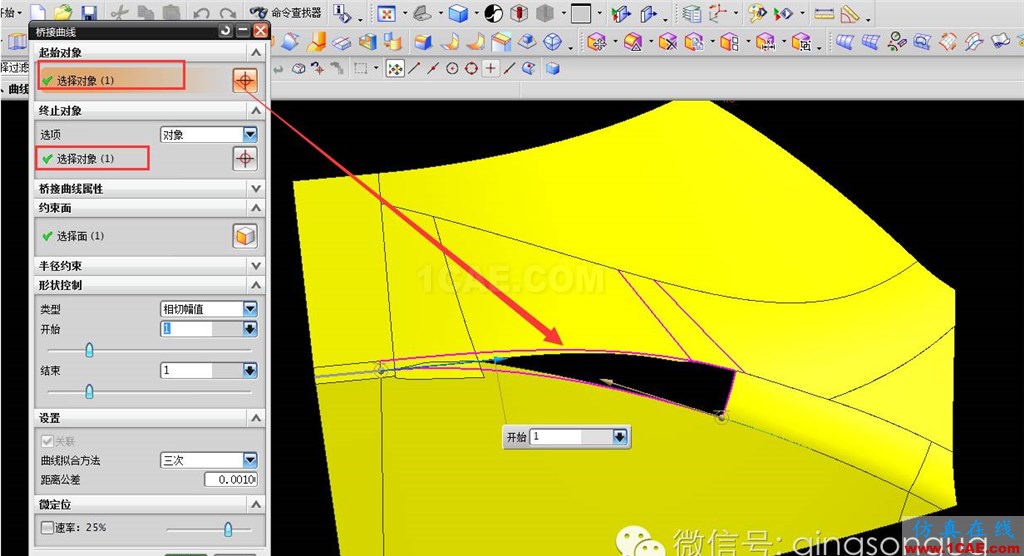The image size is (1024, 556).
Task: Click the WCS coordinate axes icon
Action: (718, 13)
